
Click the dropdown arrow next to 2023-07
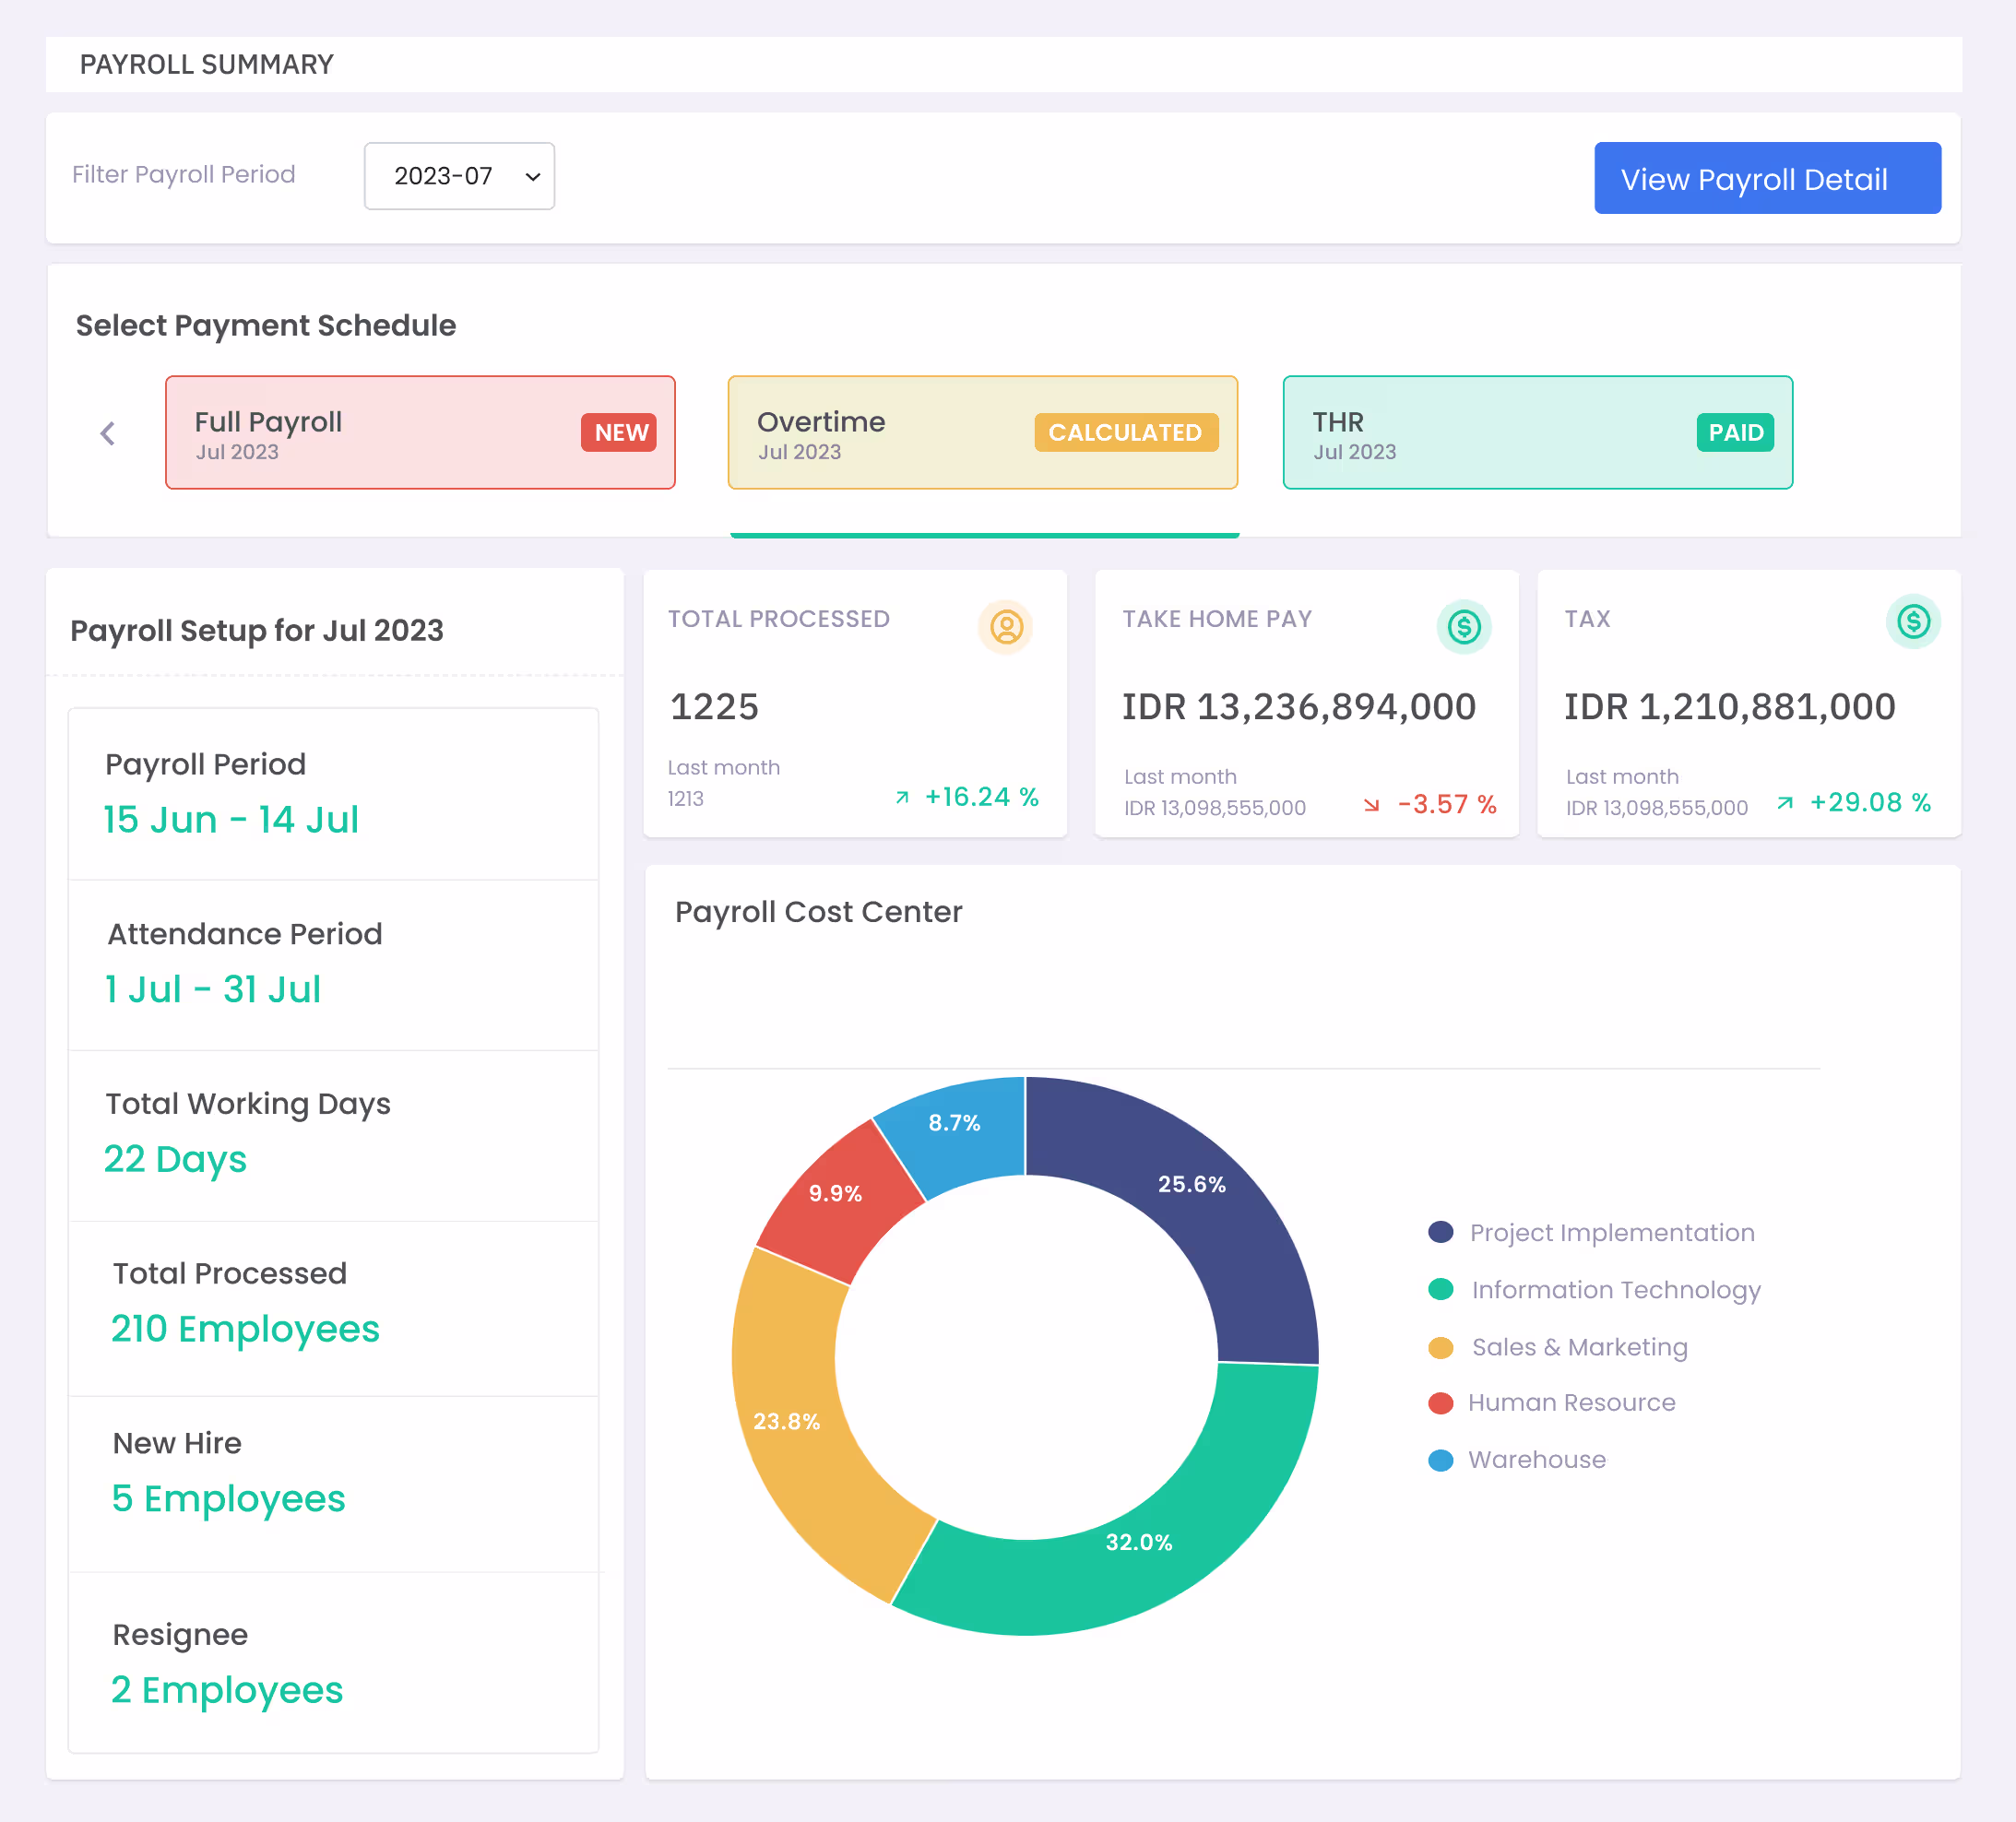point(533,177)
